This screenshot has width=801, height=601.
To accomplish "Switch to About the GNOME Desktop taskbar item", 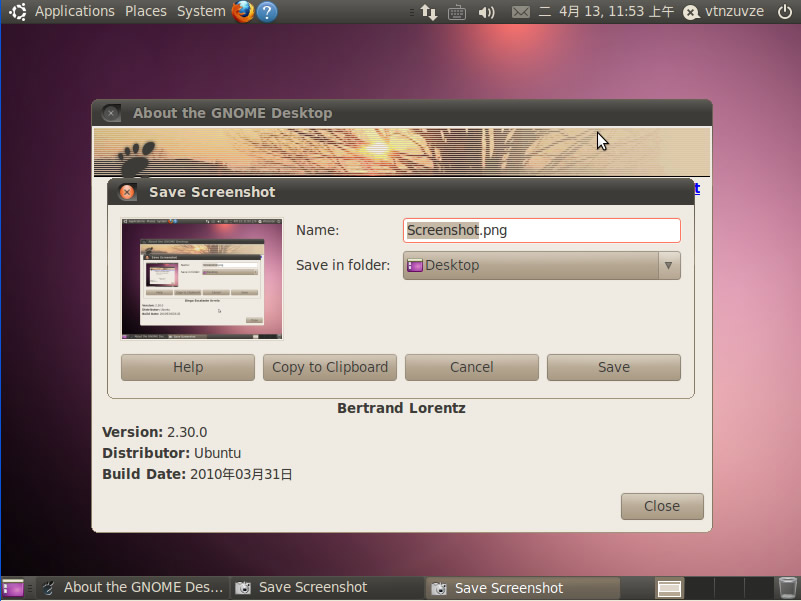I will pos(133,588).
